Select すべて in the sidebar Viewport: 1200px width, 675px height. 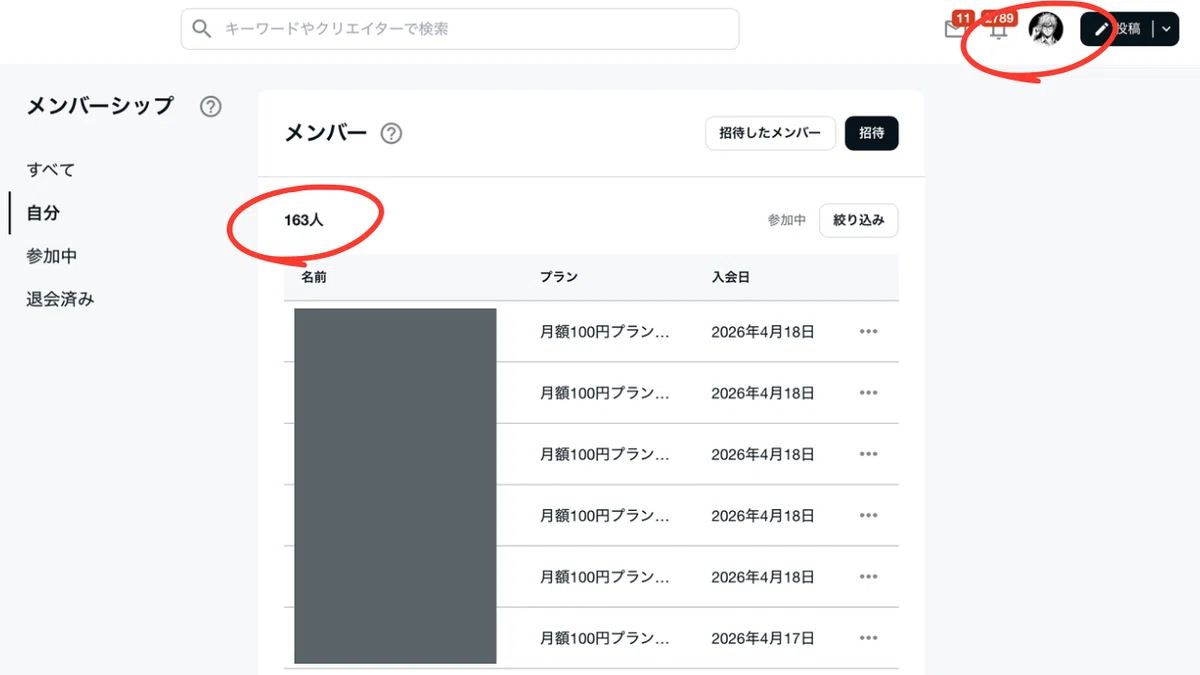[50, 170]
